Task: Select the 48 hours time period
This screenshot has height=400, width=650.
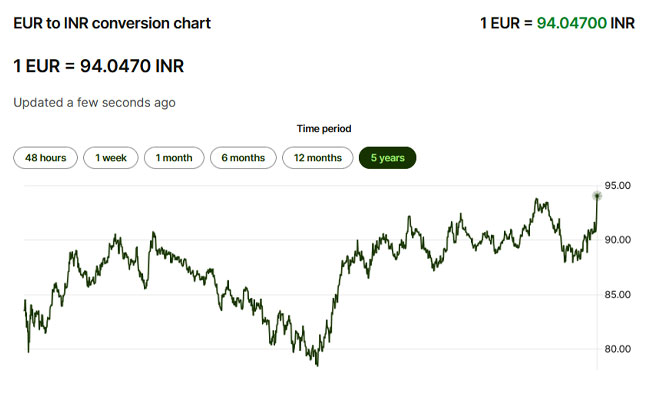Action: 45,158
